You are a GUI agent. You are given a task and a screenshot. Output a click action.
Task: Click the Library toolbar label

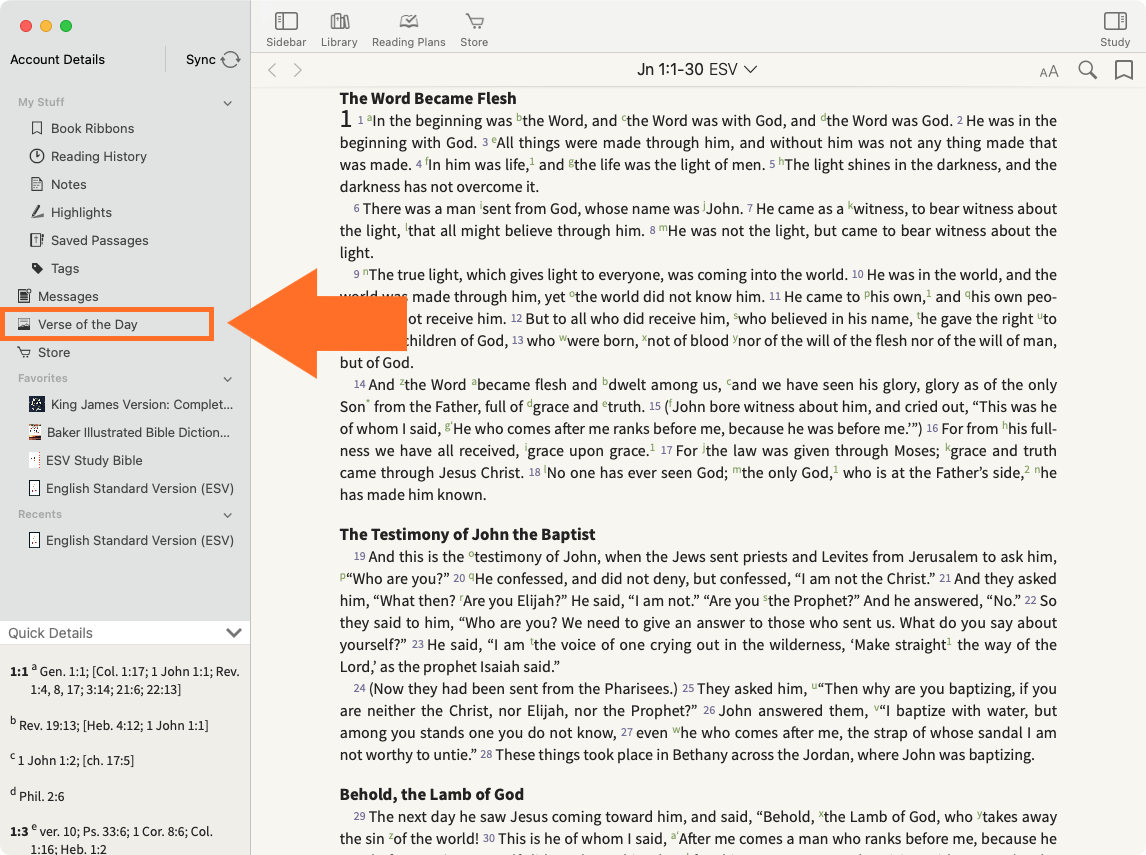tap(339, 42)
